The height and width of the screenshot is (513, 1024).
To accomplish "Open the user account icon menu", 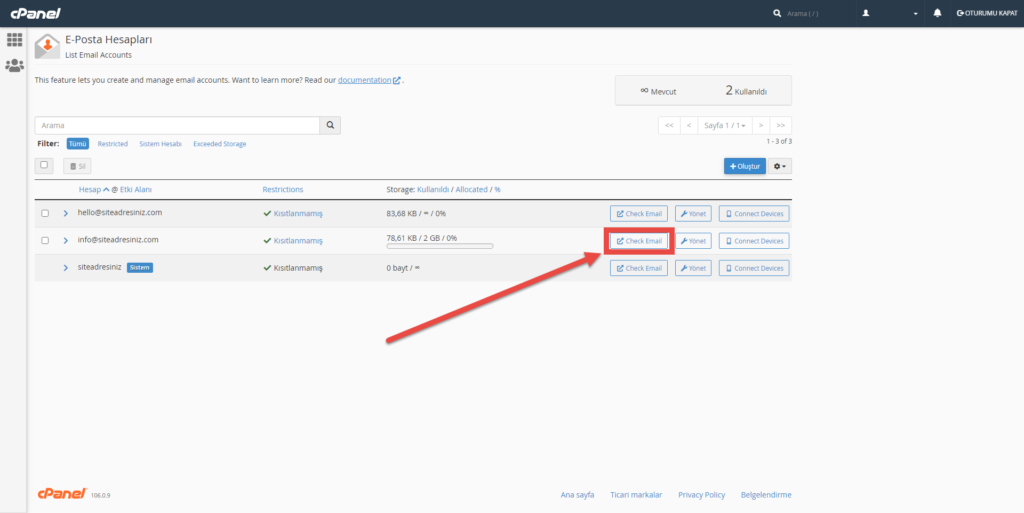I will coord(866,13).
